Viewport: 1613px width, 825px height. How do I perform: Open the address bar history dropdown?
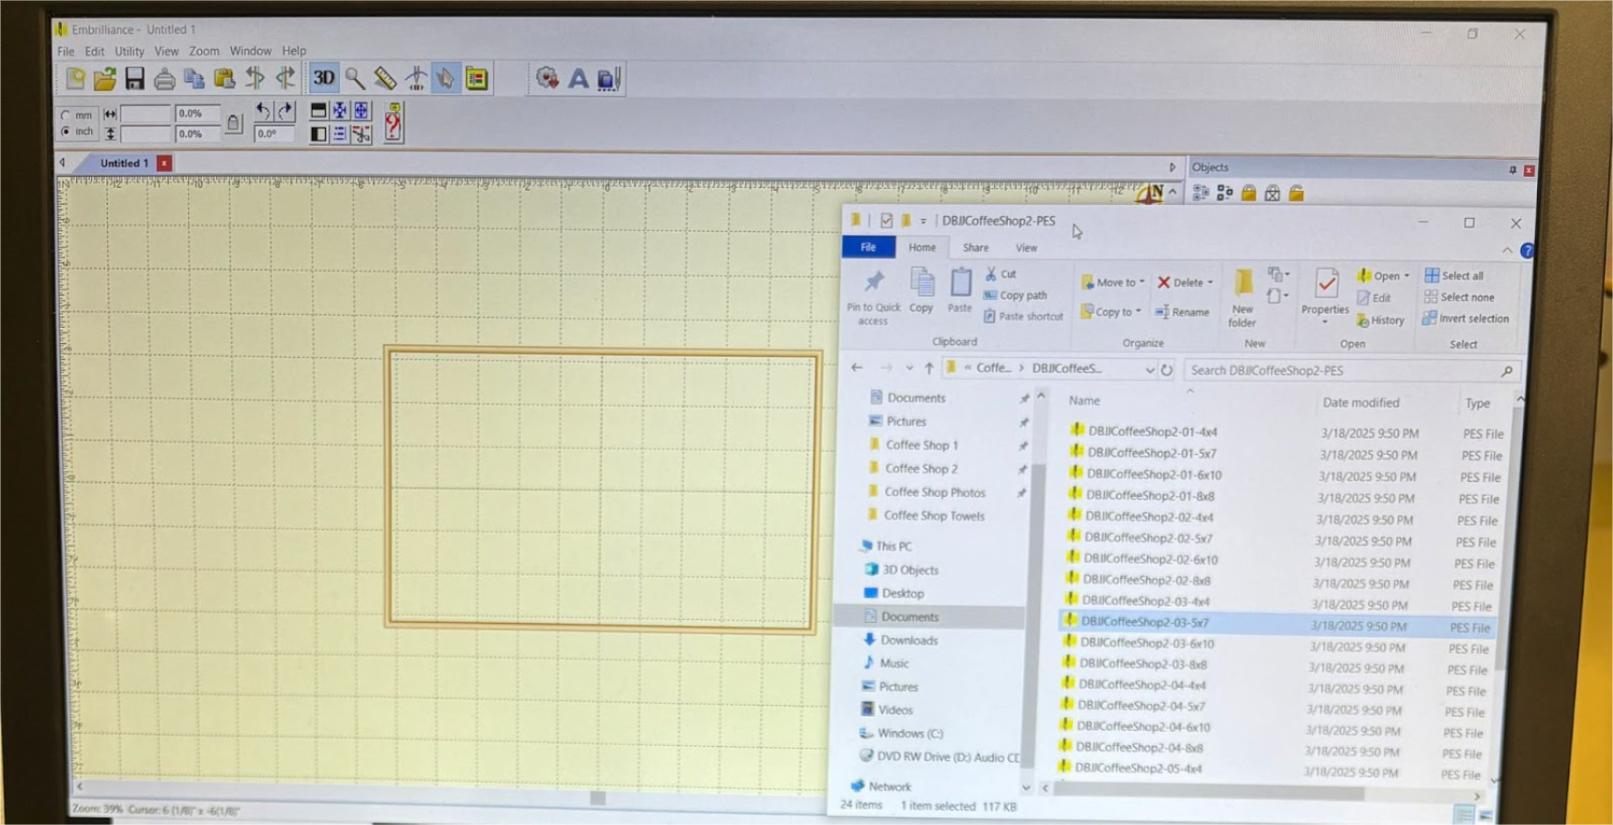[1149, 370]
